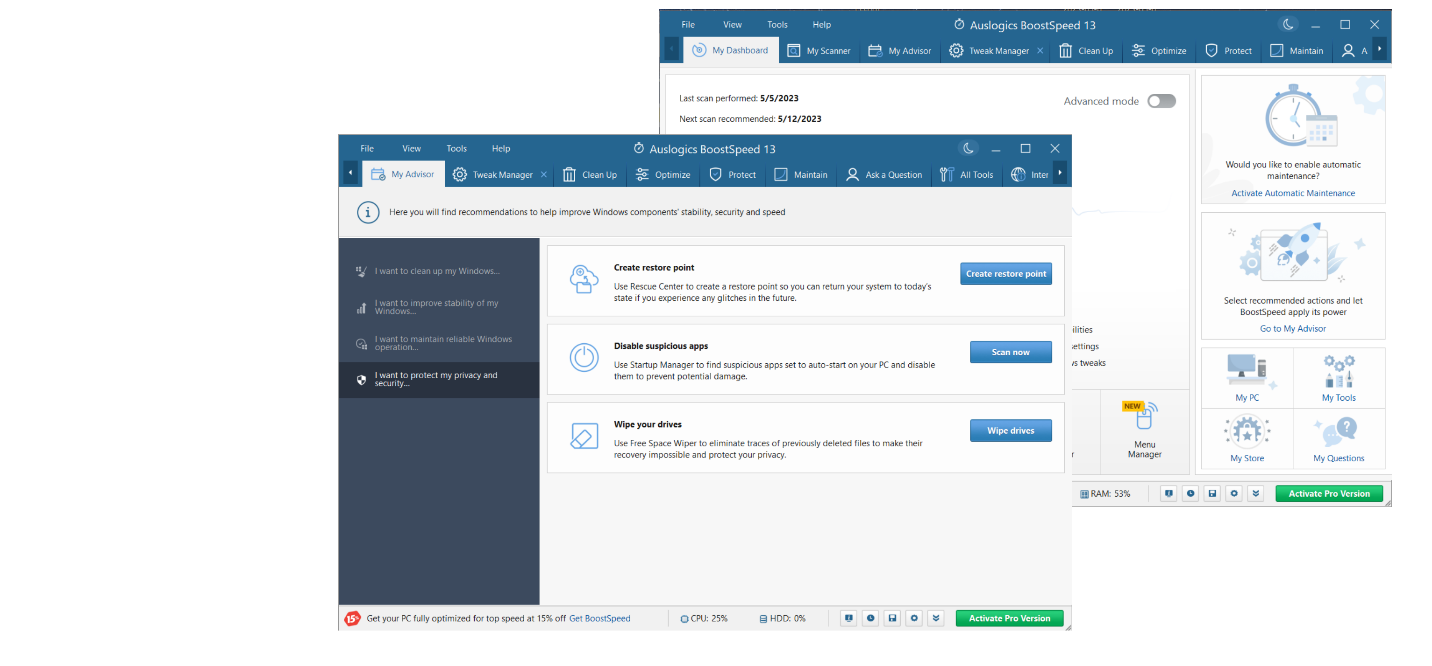Click the Wipe your drives eraser icon
Screen dimensions: 1432x666
pyautogui.click(x=583, y=436)
